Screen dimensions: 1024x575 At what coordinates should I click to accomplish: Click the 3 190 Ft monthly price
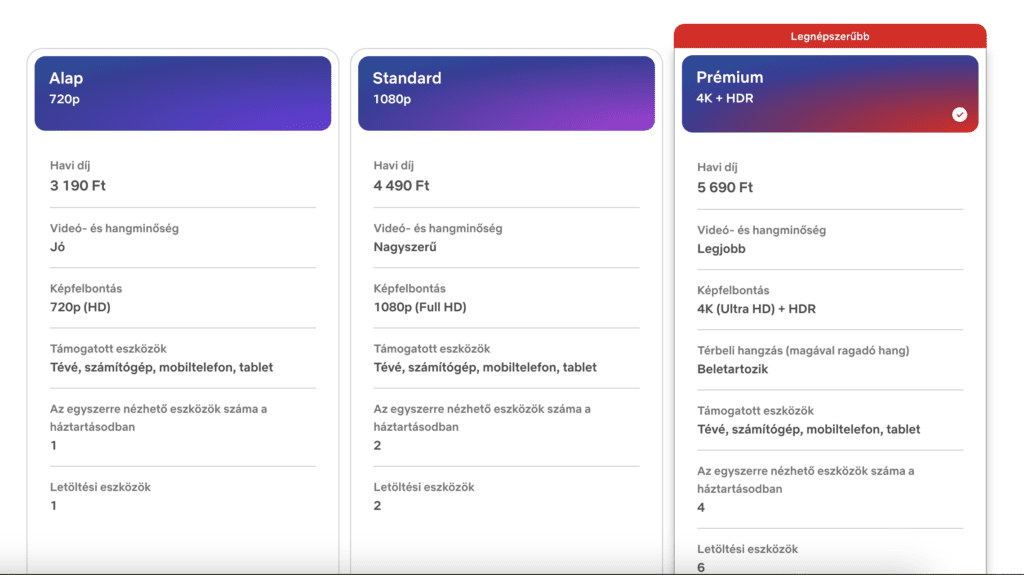(78, 186)
